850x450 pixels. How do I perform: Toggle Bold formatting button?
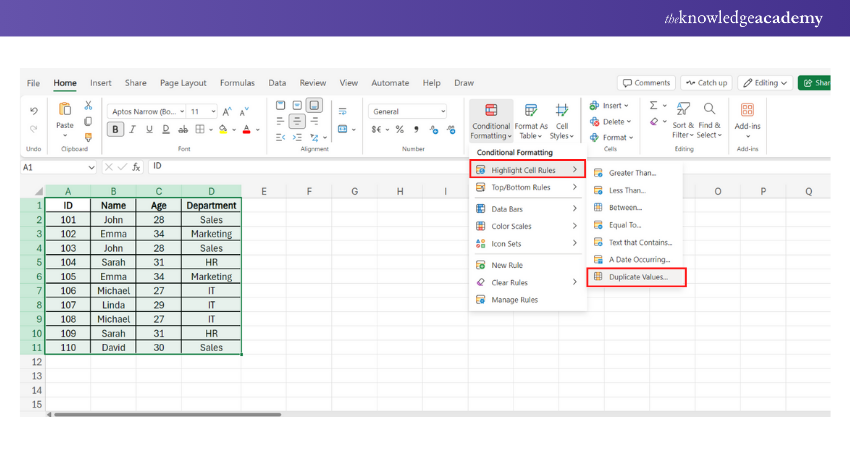pyautogui.click(x=116, y=129)
